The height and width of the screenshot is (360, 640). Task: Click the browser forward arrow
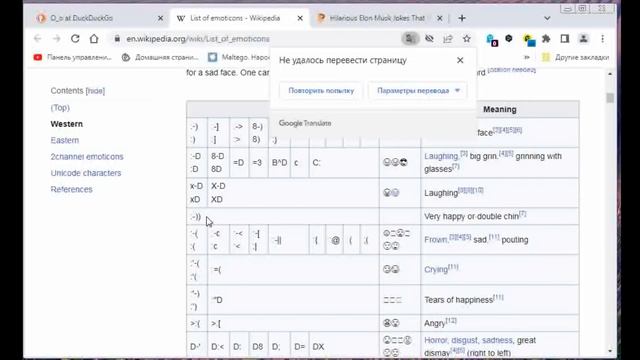56,39
